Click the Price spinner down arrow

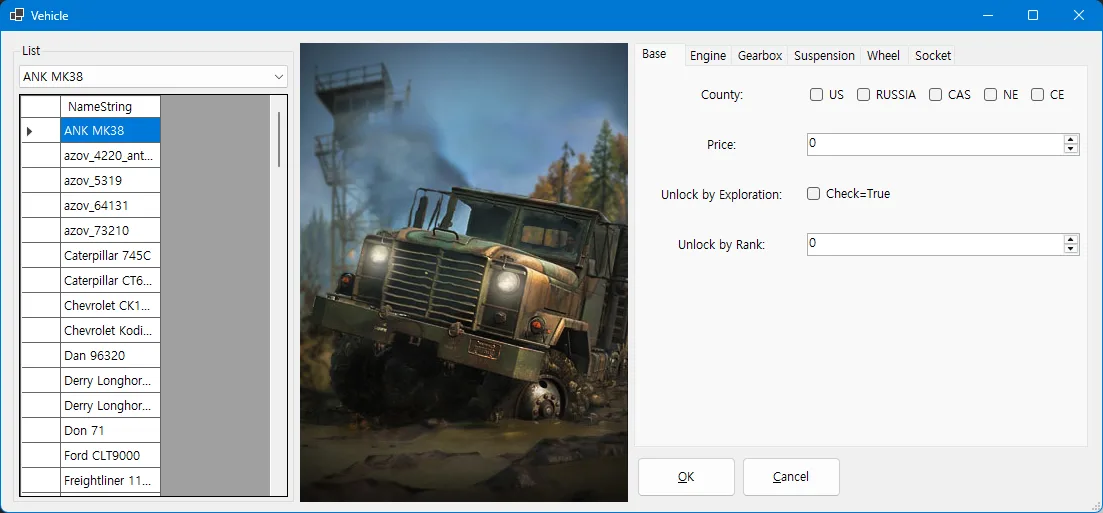[x=1071, y=149]
